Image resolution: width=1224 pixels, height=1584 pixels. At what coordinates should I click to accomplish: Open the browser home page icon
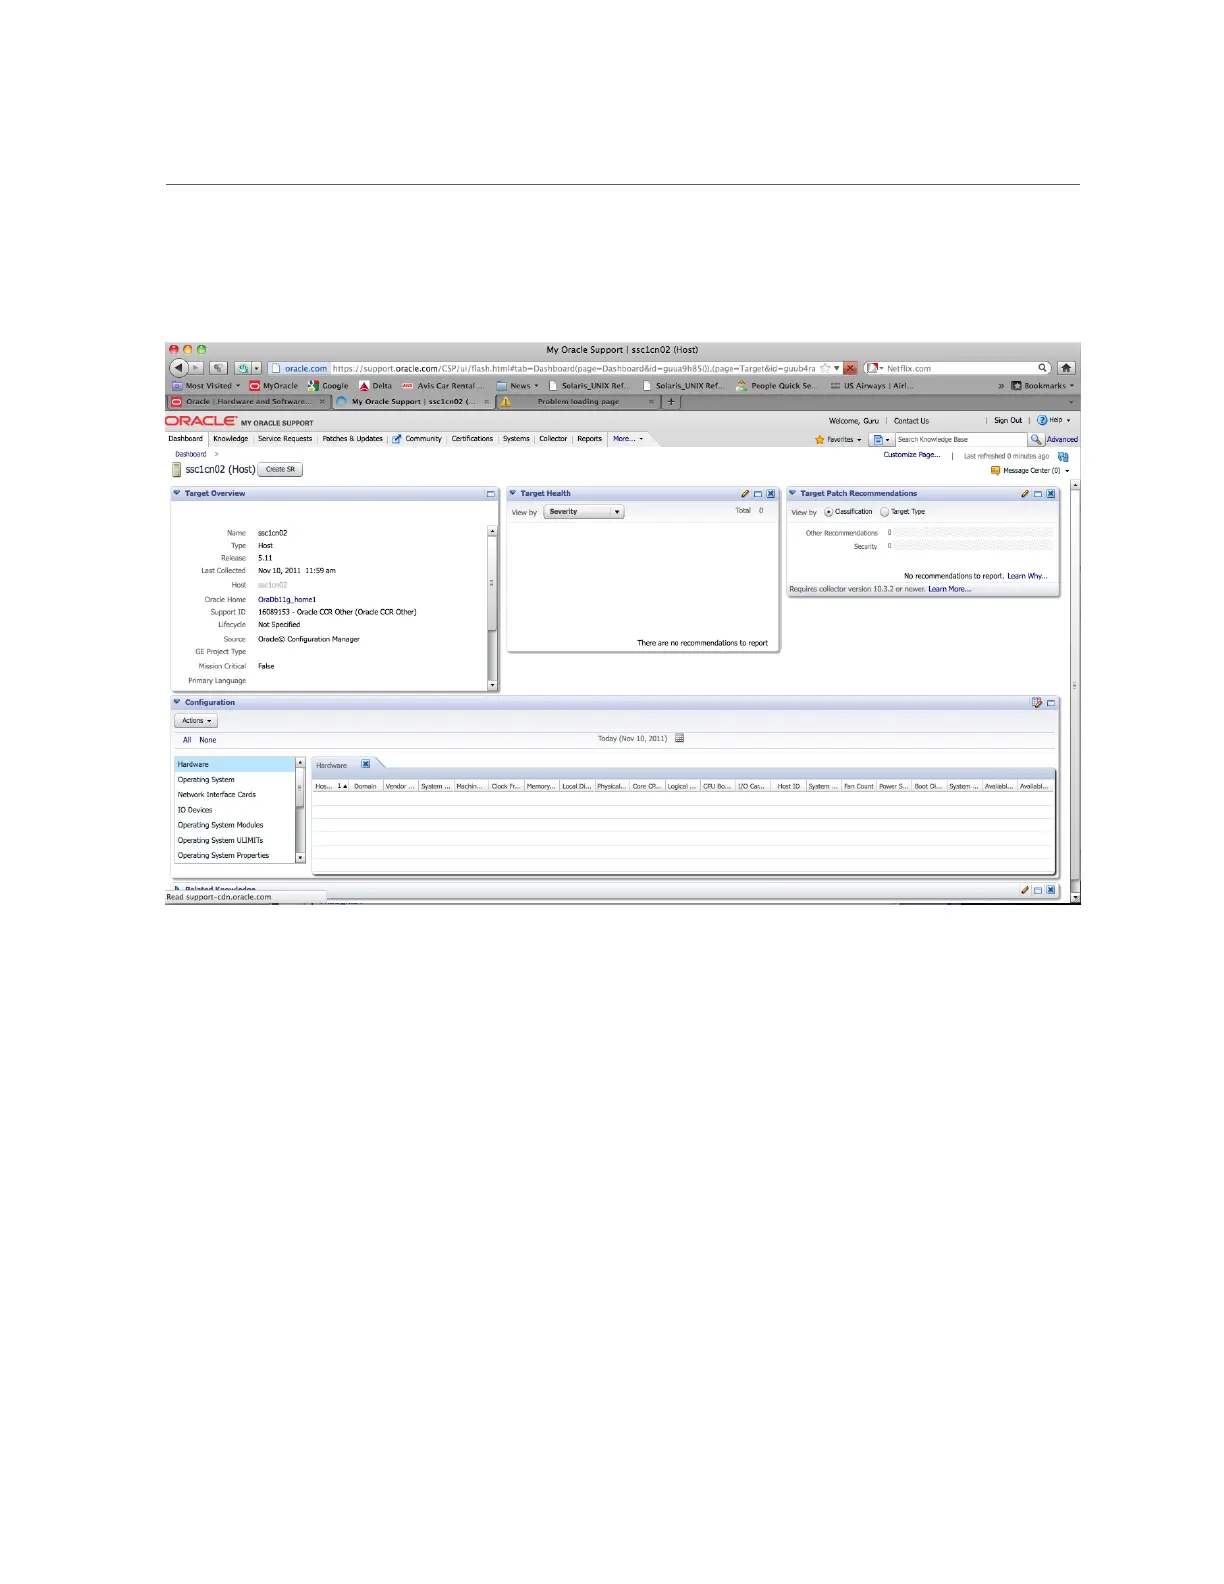(1066, 368)
